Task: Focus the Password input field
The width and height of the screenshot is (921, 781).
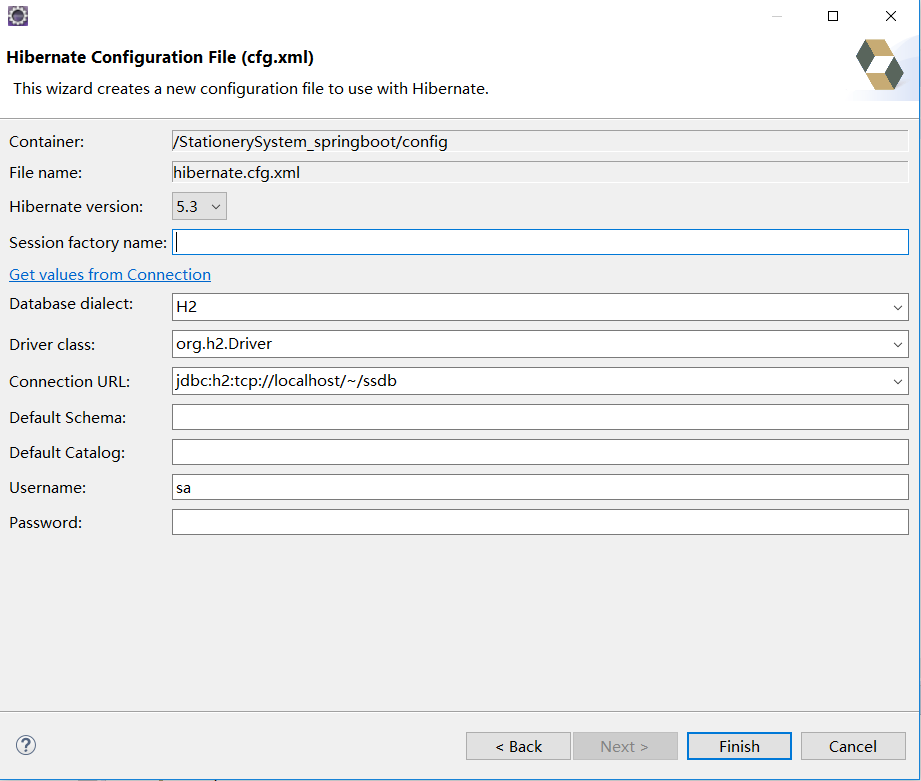Action: point(540,522)
